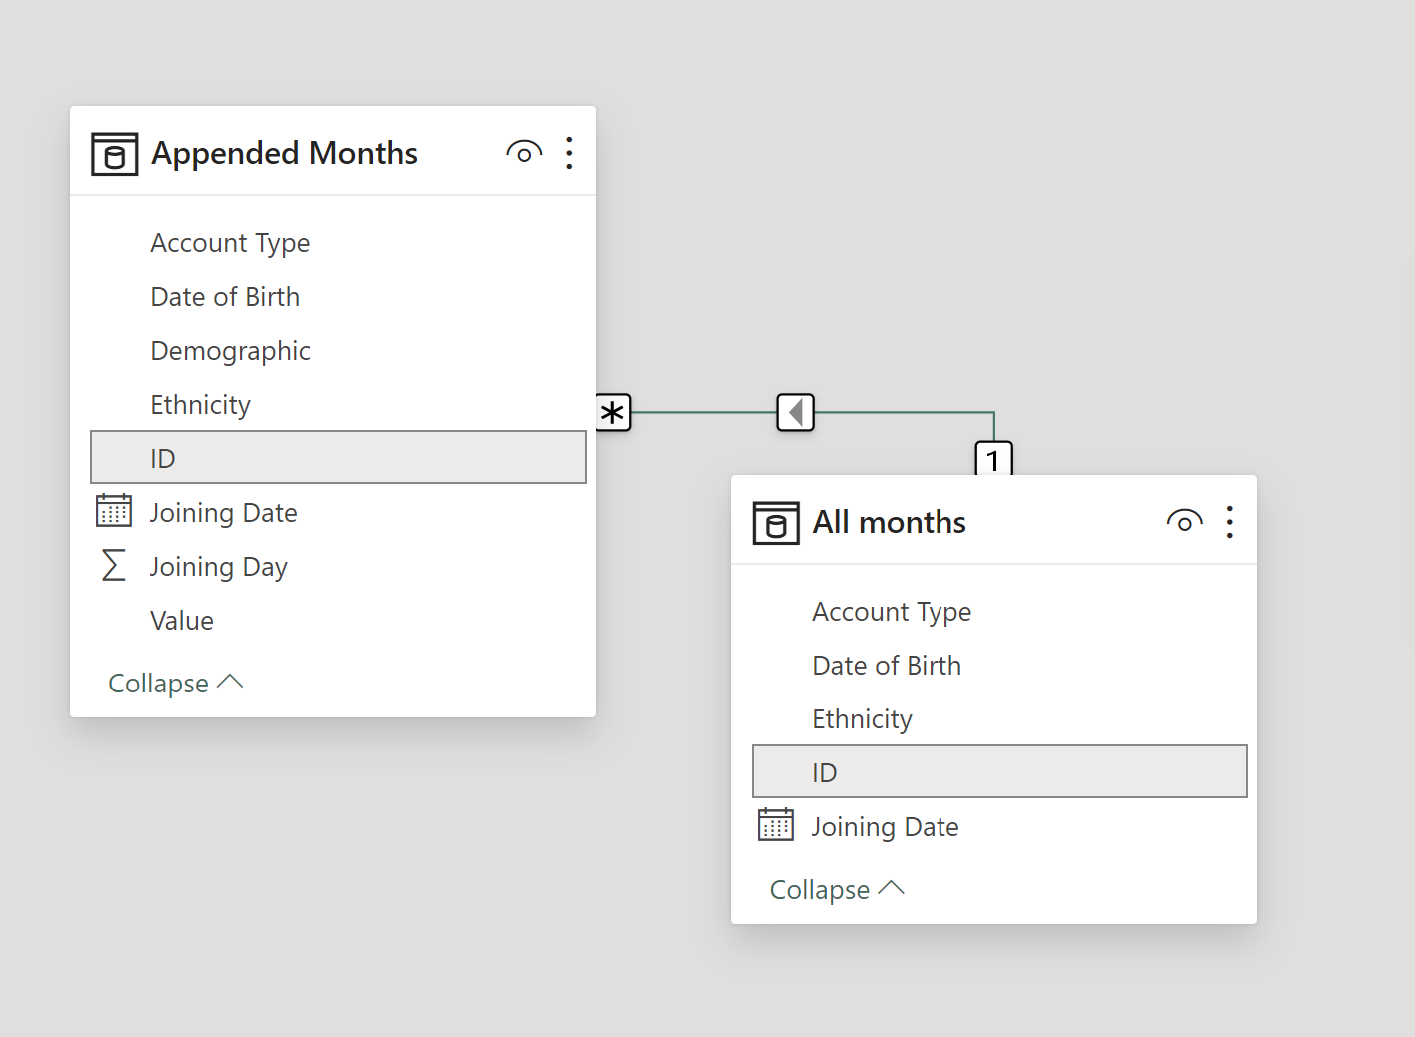The image size is (1415, 1037).
Task: Click the one-side relationship cardinality marker
Action: (993, 459)
